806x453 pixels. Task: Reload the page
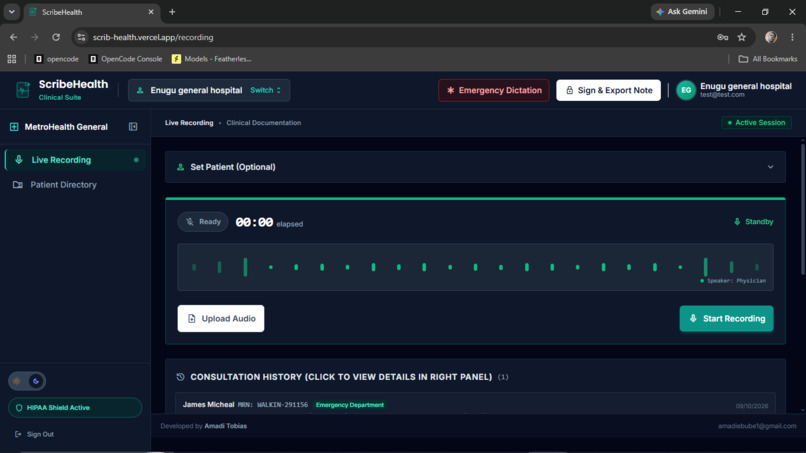pos(56,37)
